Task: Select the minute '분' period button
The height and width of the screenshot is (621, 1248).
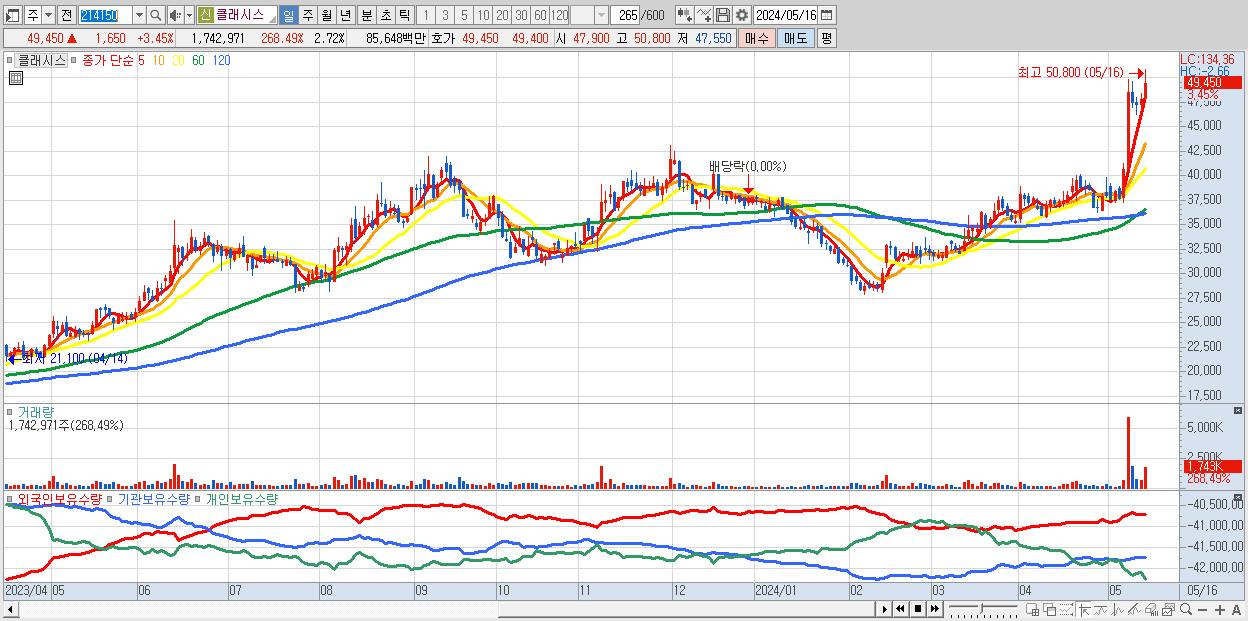Action: click(x=366, y=15)
